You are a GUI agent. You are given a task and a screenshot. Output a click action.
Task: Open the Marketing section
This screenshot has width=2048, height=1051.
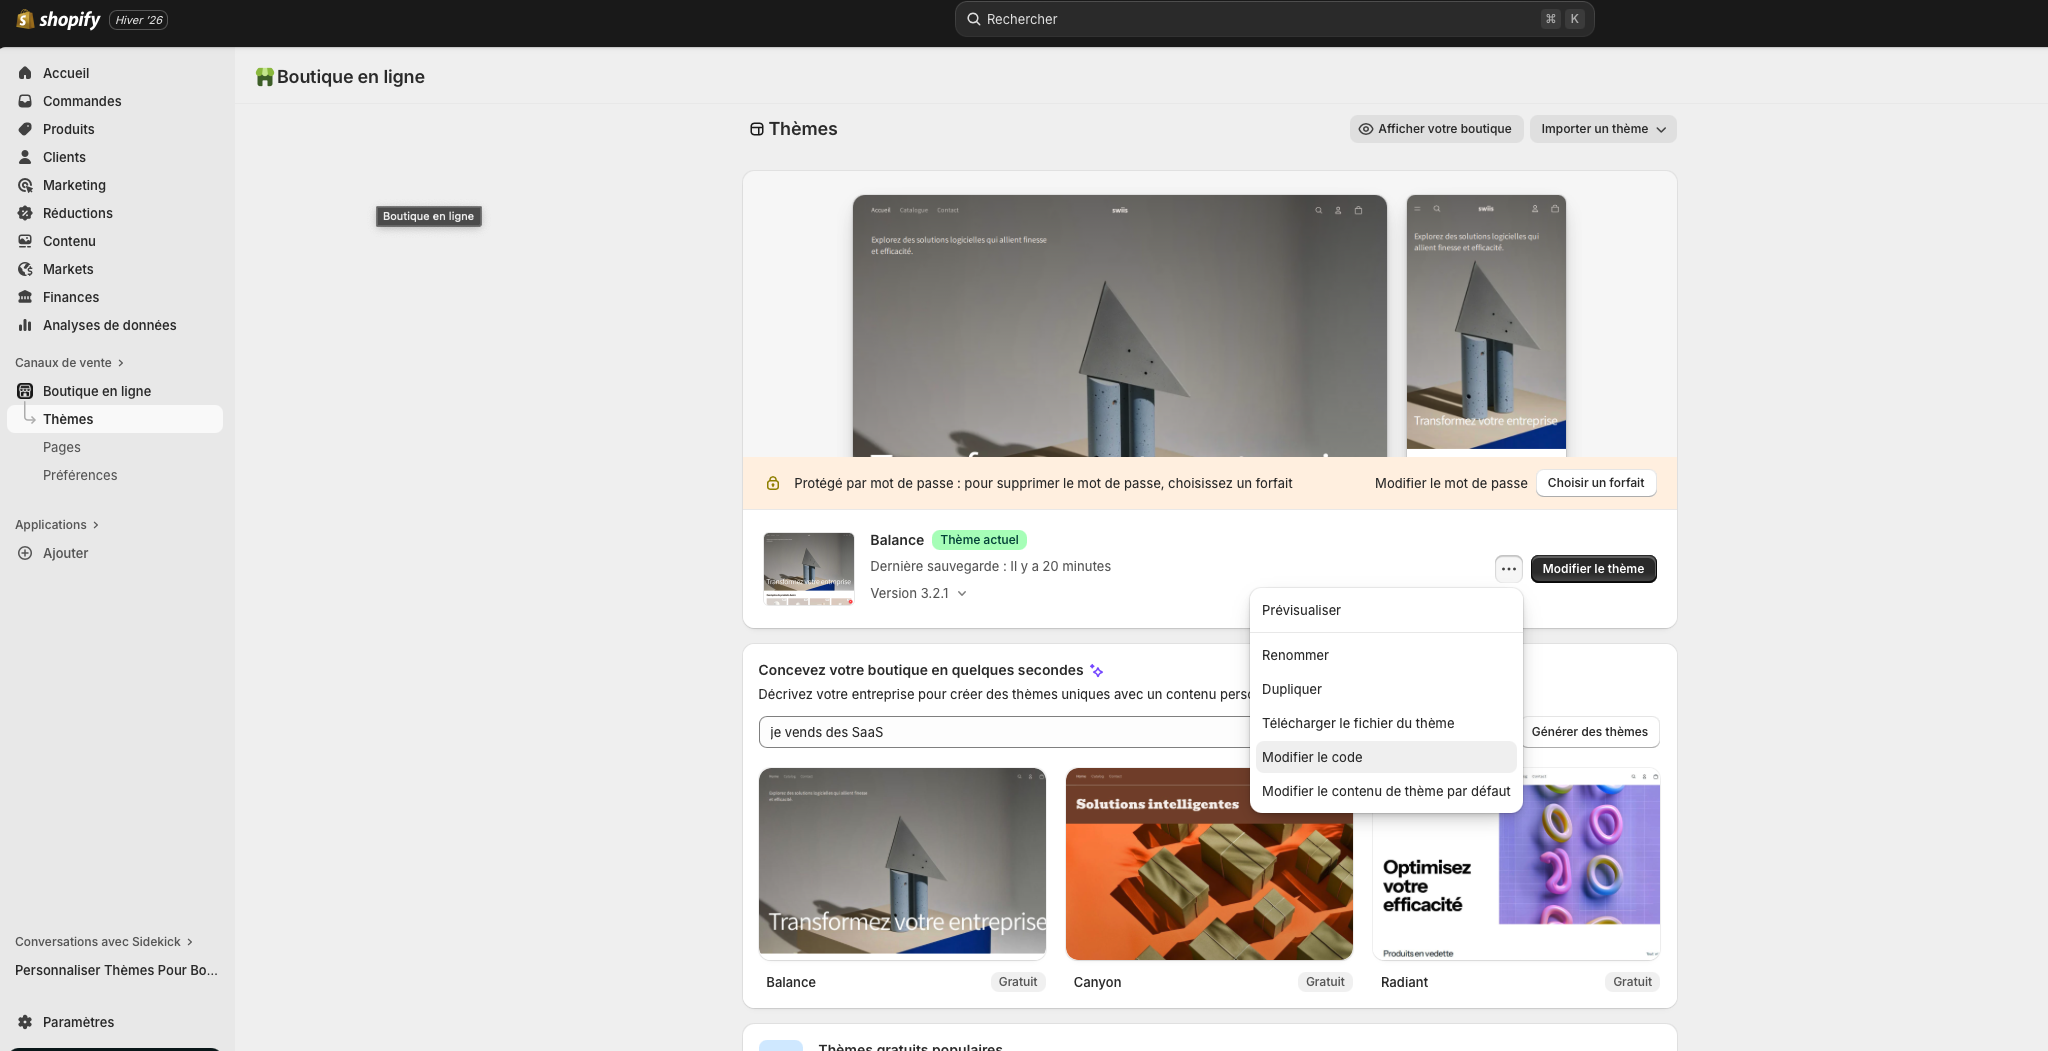tap(73, 185)
